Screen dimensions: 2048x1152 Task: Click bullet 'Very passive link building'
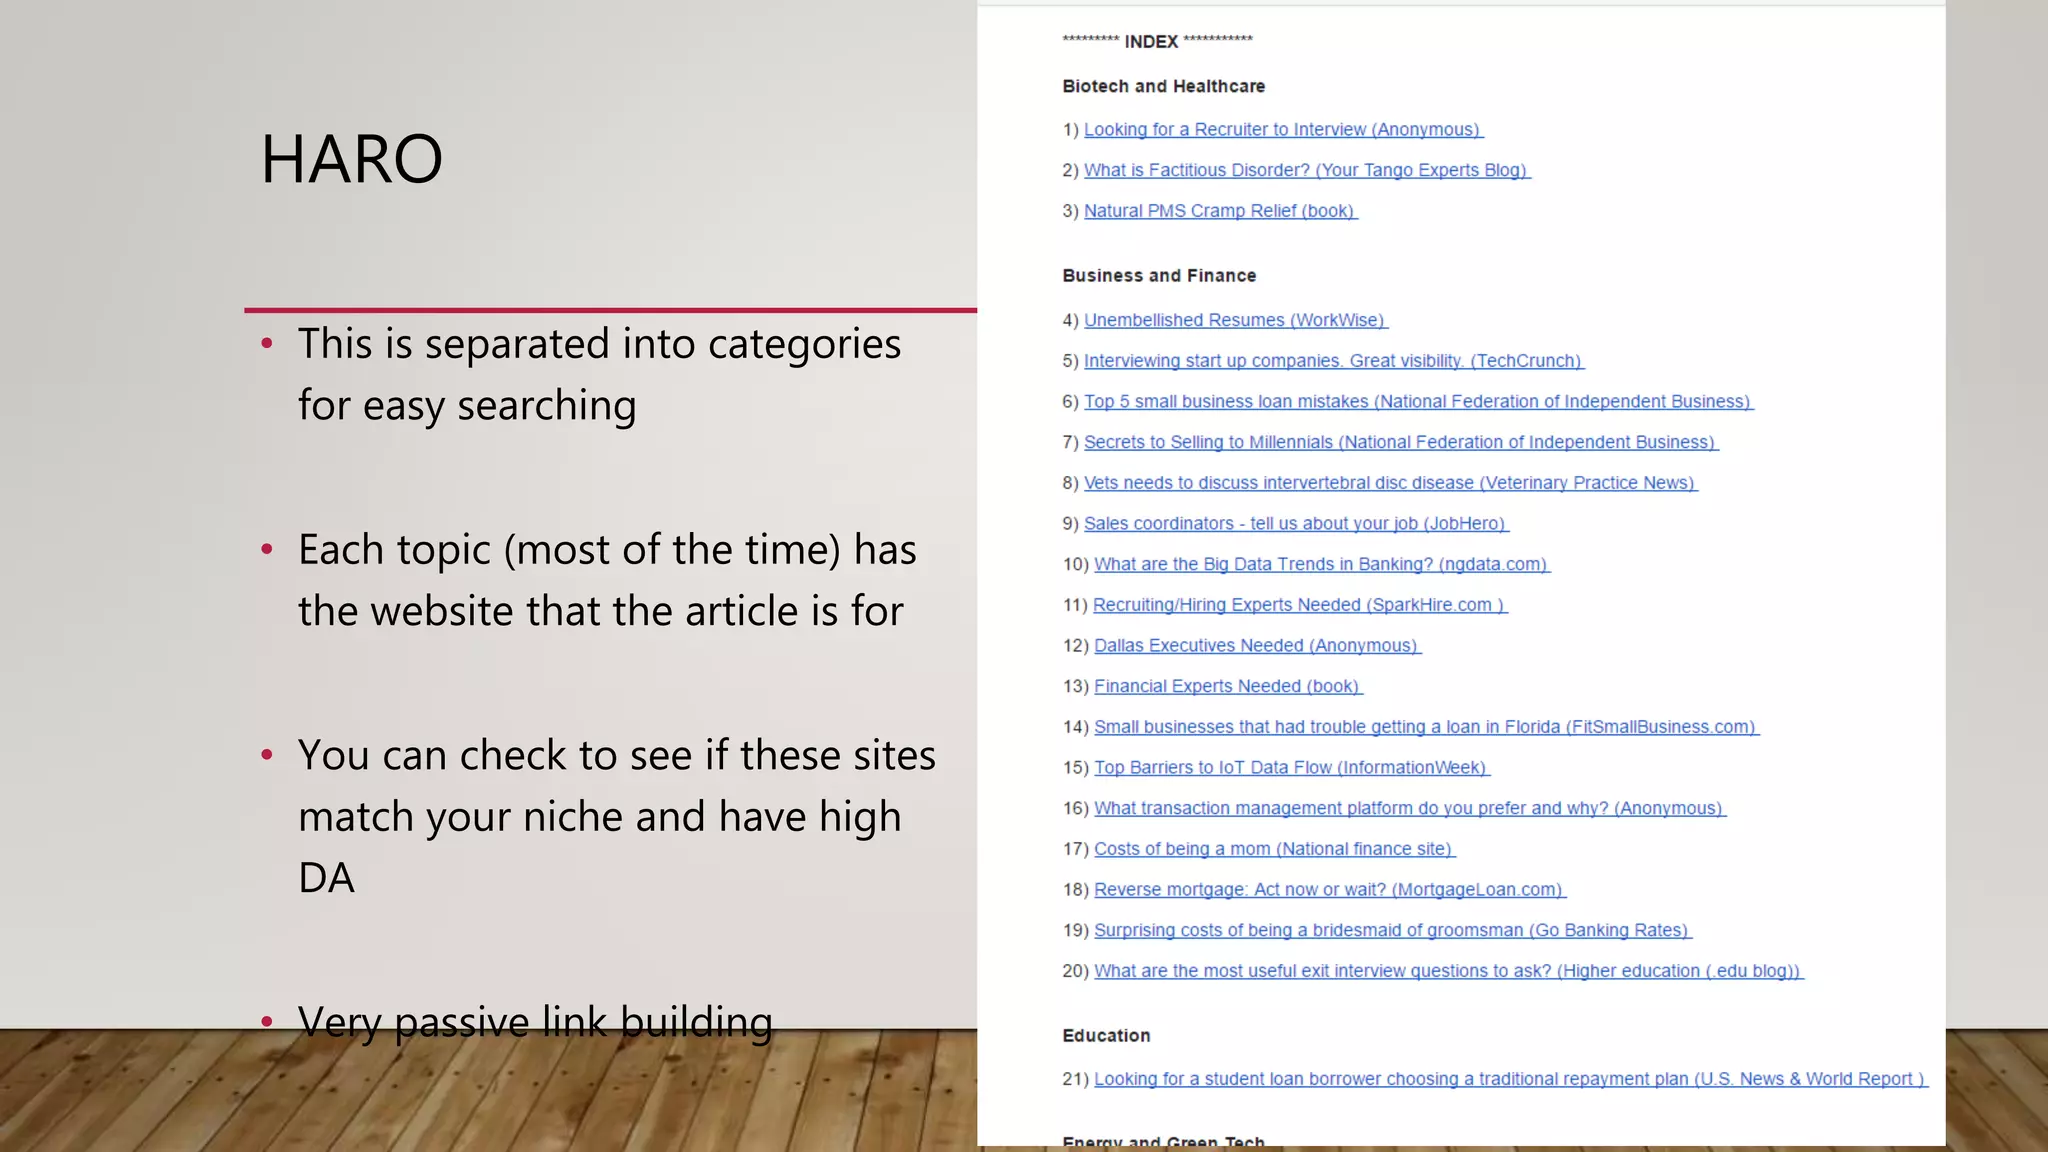(x=535, y=1022)
